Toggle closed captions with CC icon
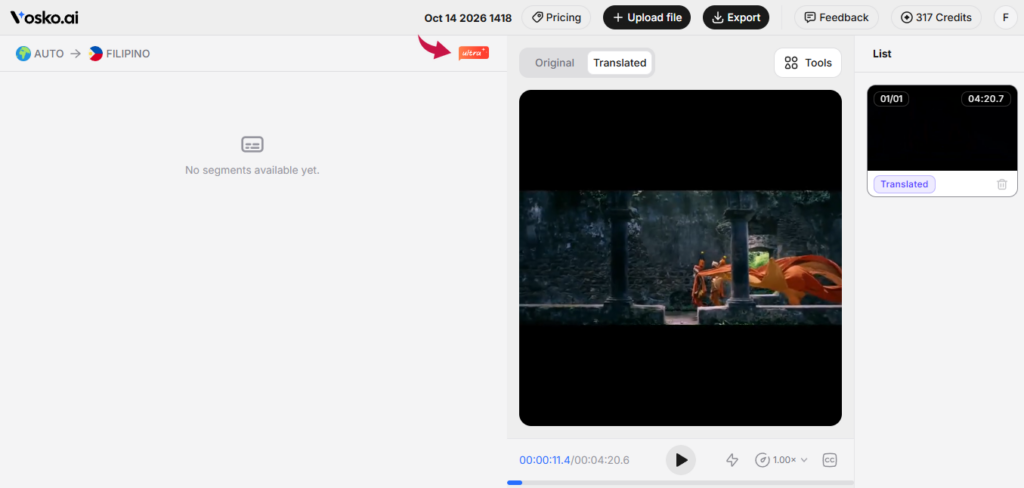The image size is (1024, 488). [x=829, y=460]
